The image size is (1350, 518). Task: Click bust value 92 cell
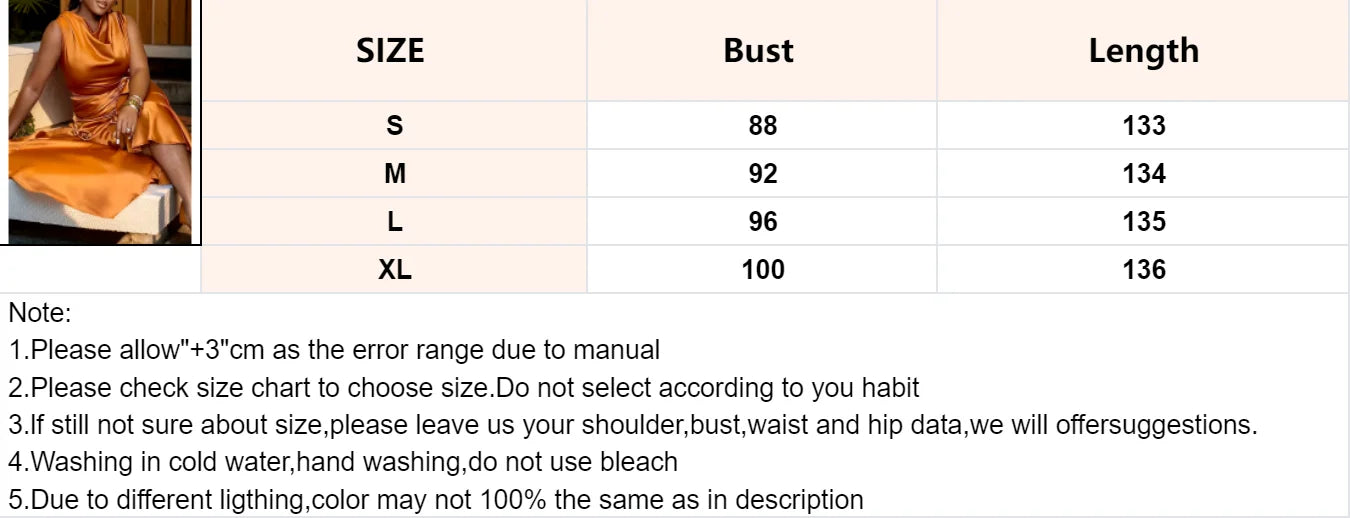coord(762,173)
